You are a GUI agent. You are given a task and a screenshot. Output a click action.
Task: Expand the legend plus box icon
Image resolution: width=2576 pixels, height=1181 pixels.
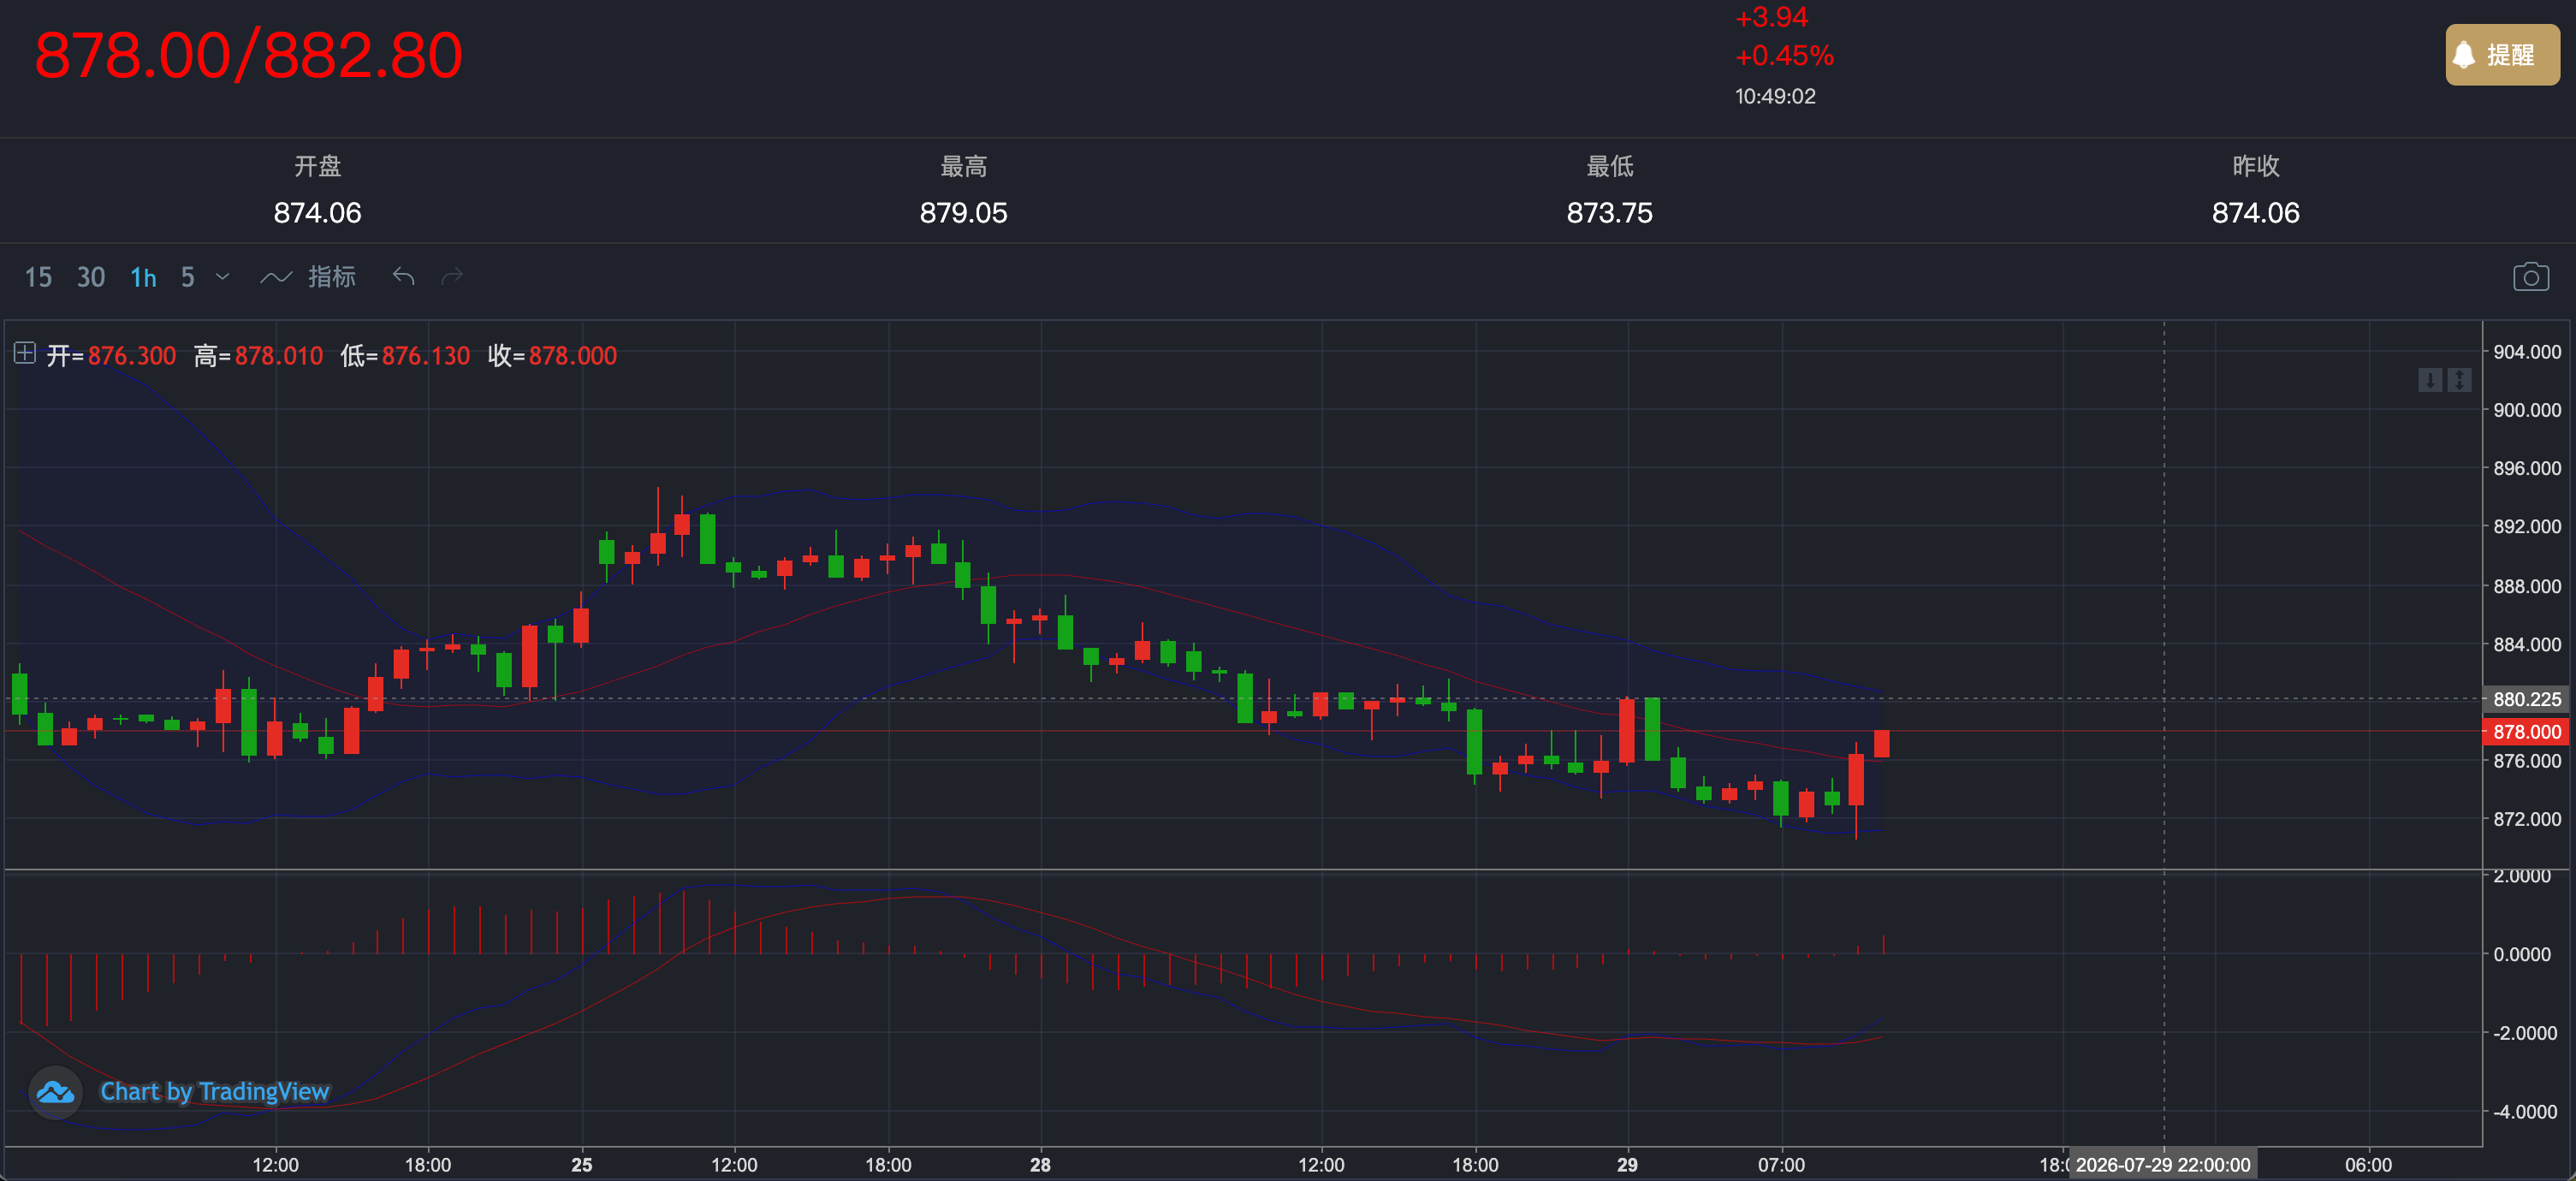[25, 353]
